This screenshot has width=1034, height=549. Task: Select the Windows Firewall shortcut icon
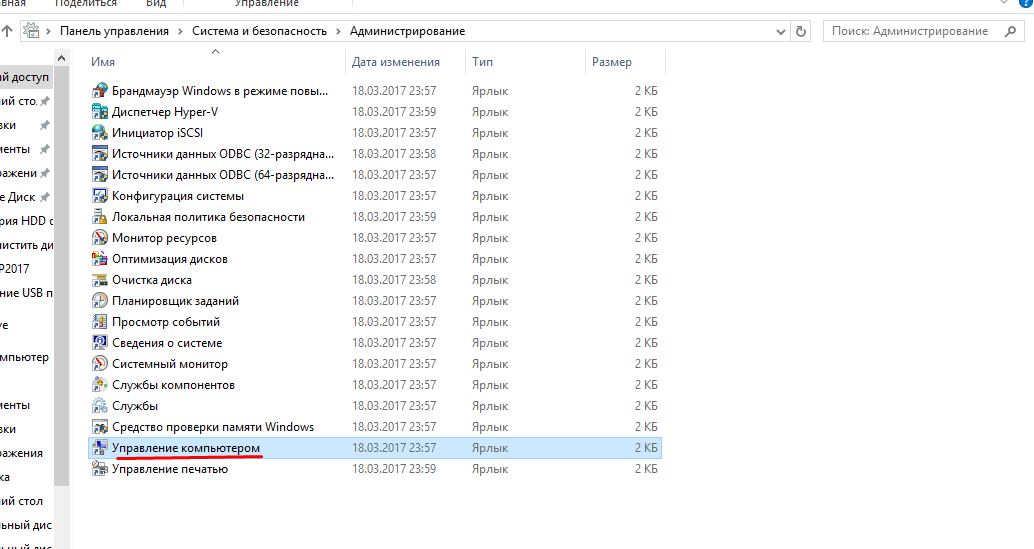(99, 91)
